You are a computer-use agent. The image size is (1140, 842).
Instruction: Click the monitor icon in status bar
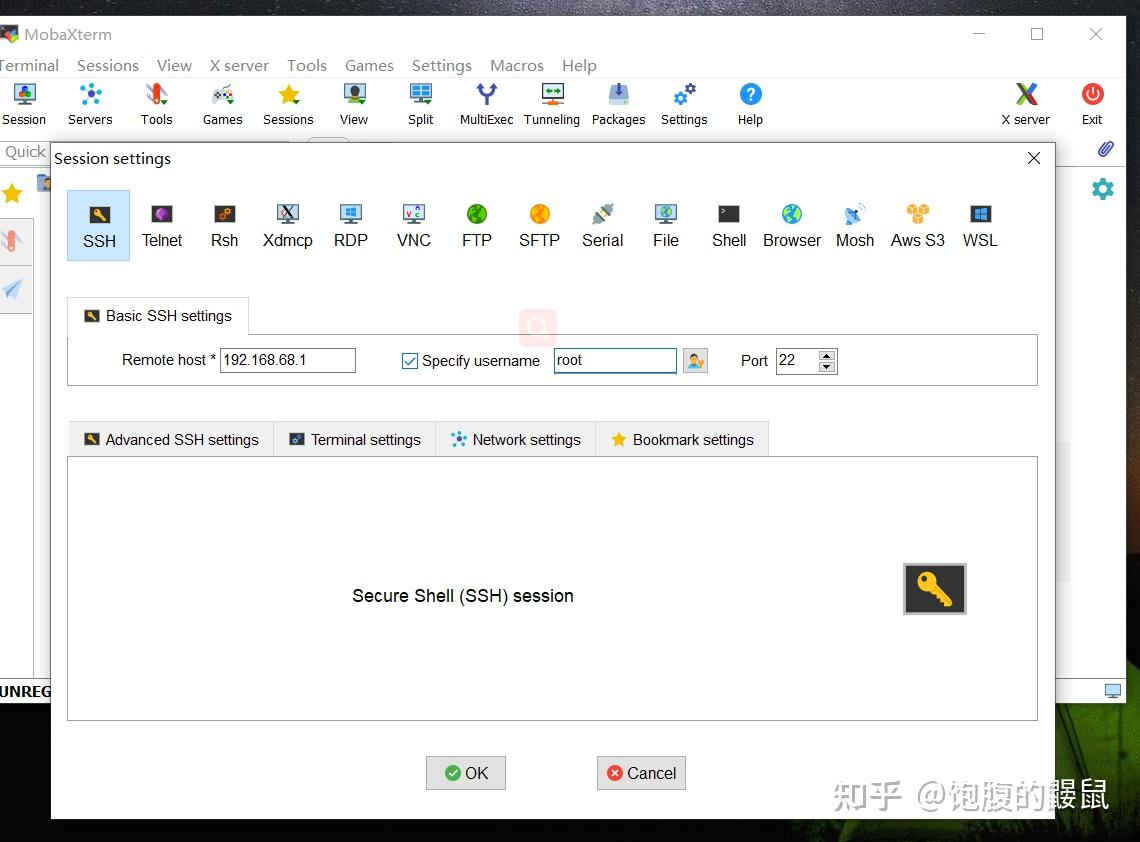1112,691
